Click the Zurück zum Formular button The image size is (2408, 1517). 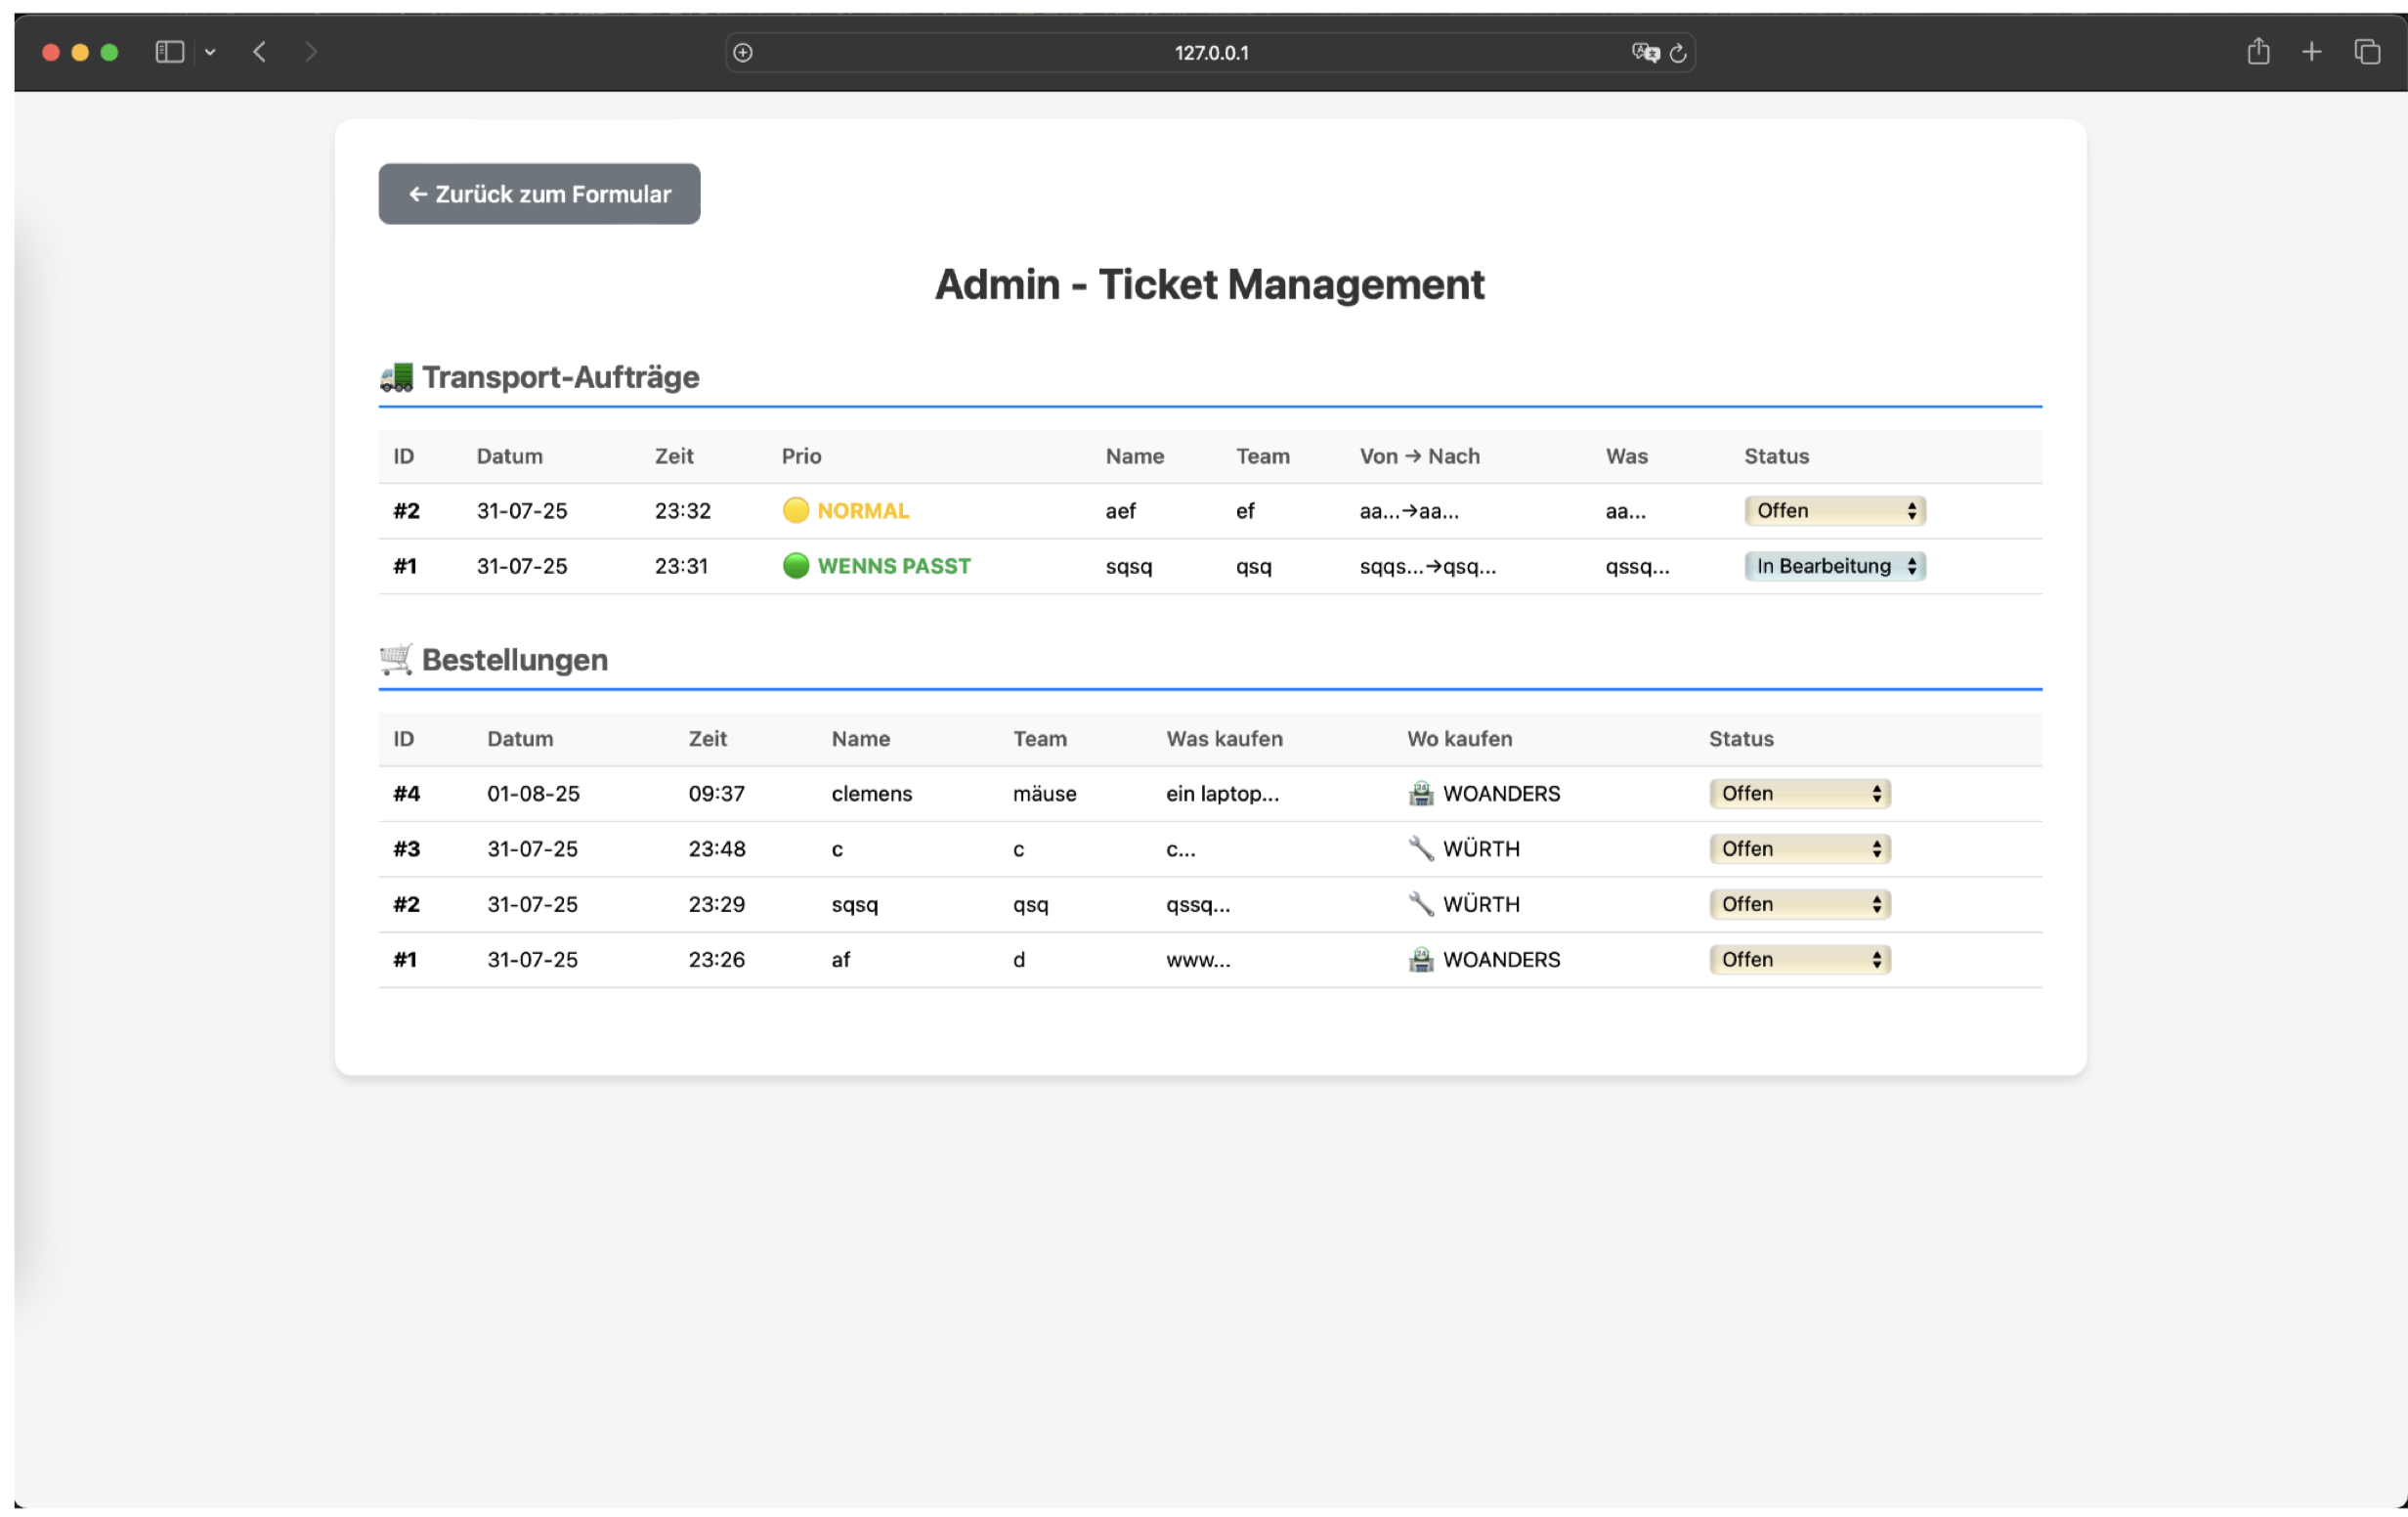(x=539, y=194)
